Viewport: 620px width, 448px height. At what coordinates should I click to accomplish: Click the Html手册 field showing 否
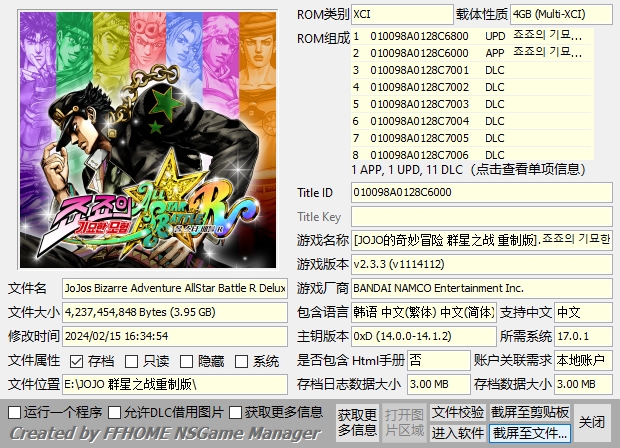[x=439, y=360]
